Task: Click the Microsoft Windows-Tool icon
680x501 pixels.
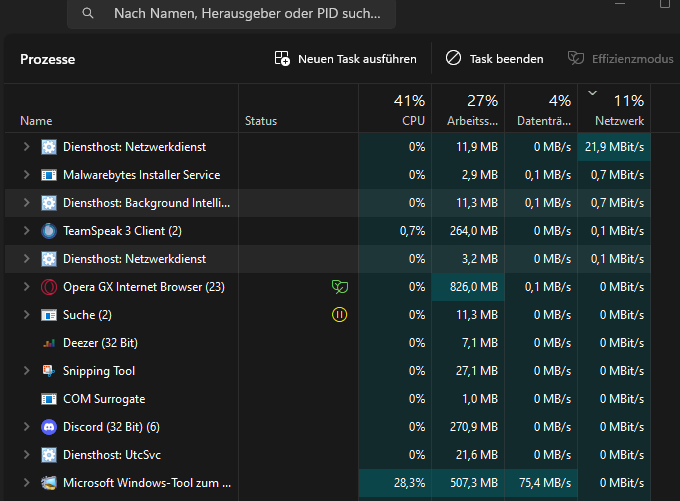Action: 49,483
